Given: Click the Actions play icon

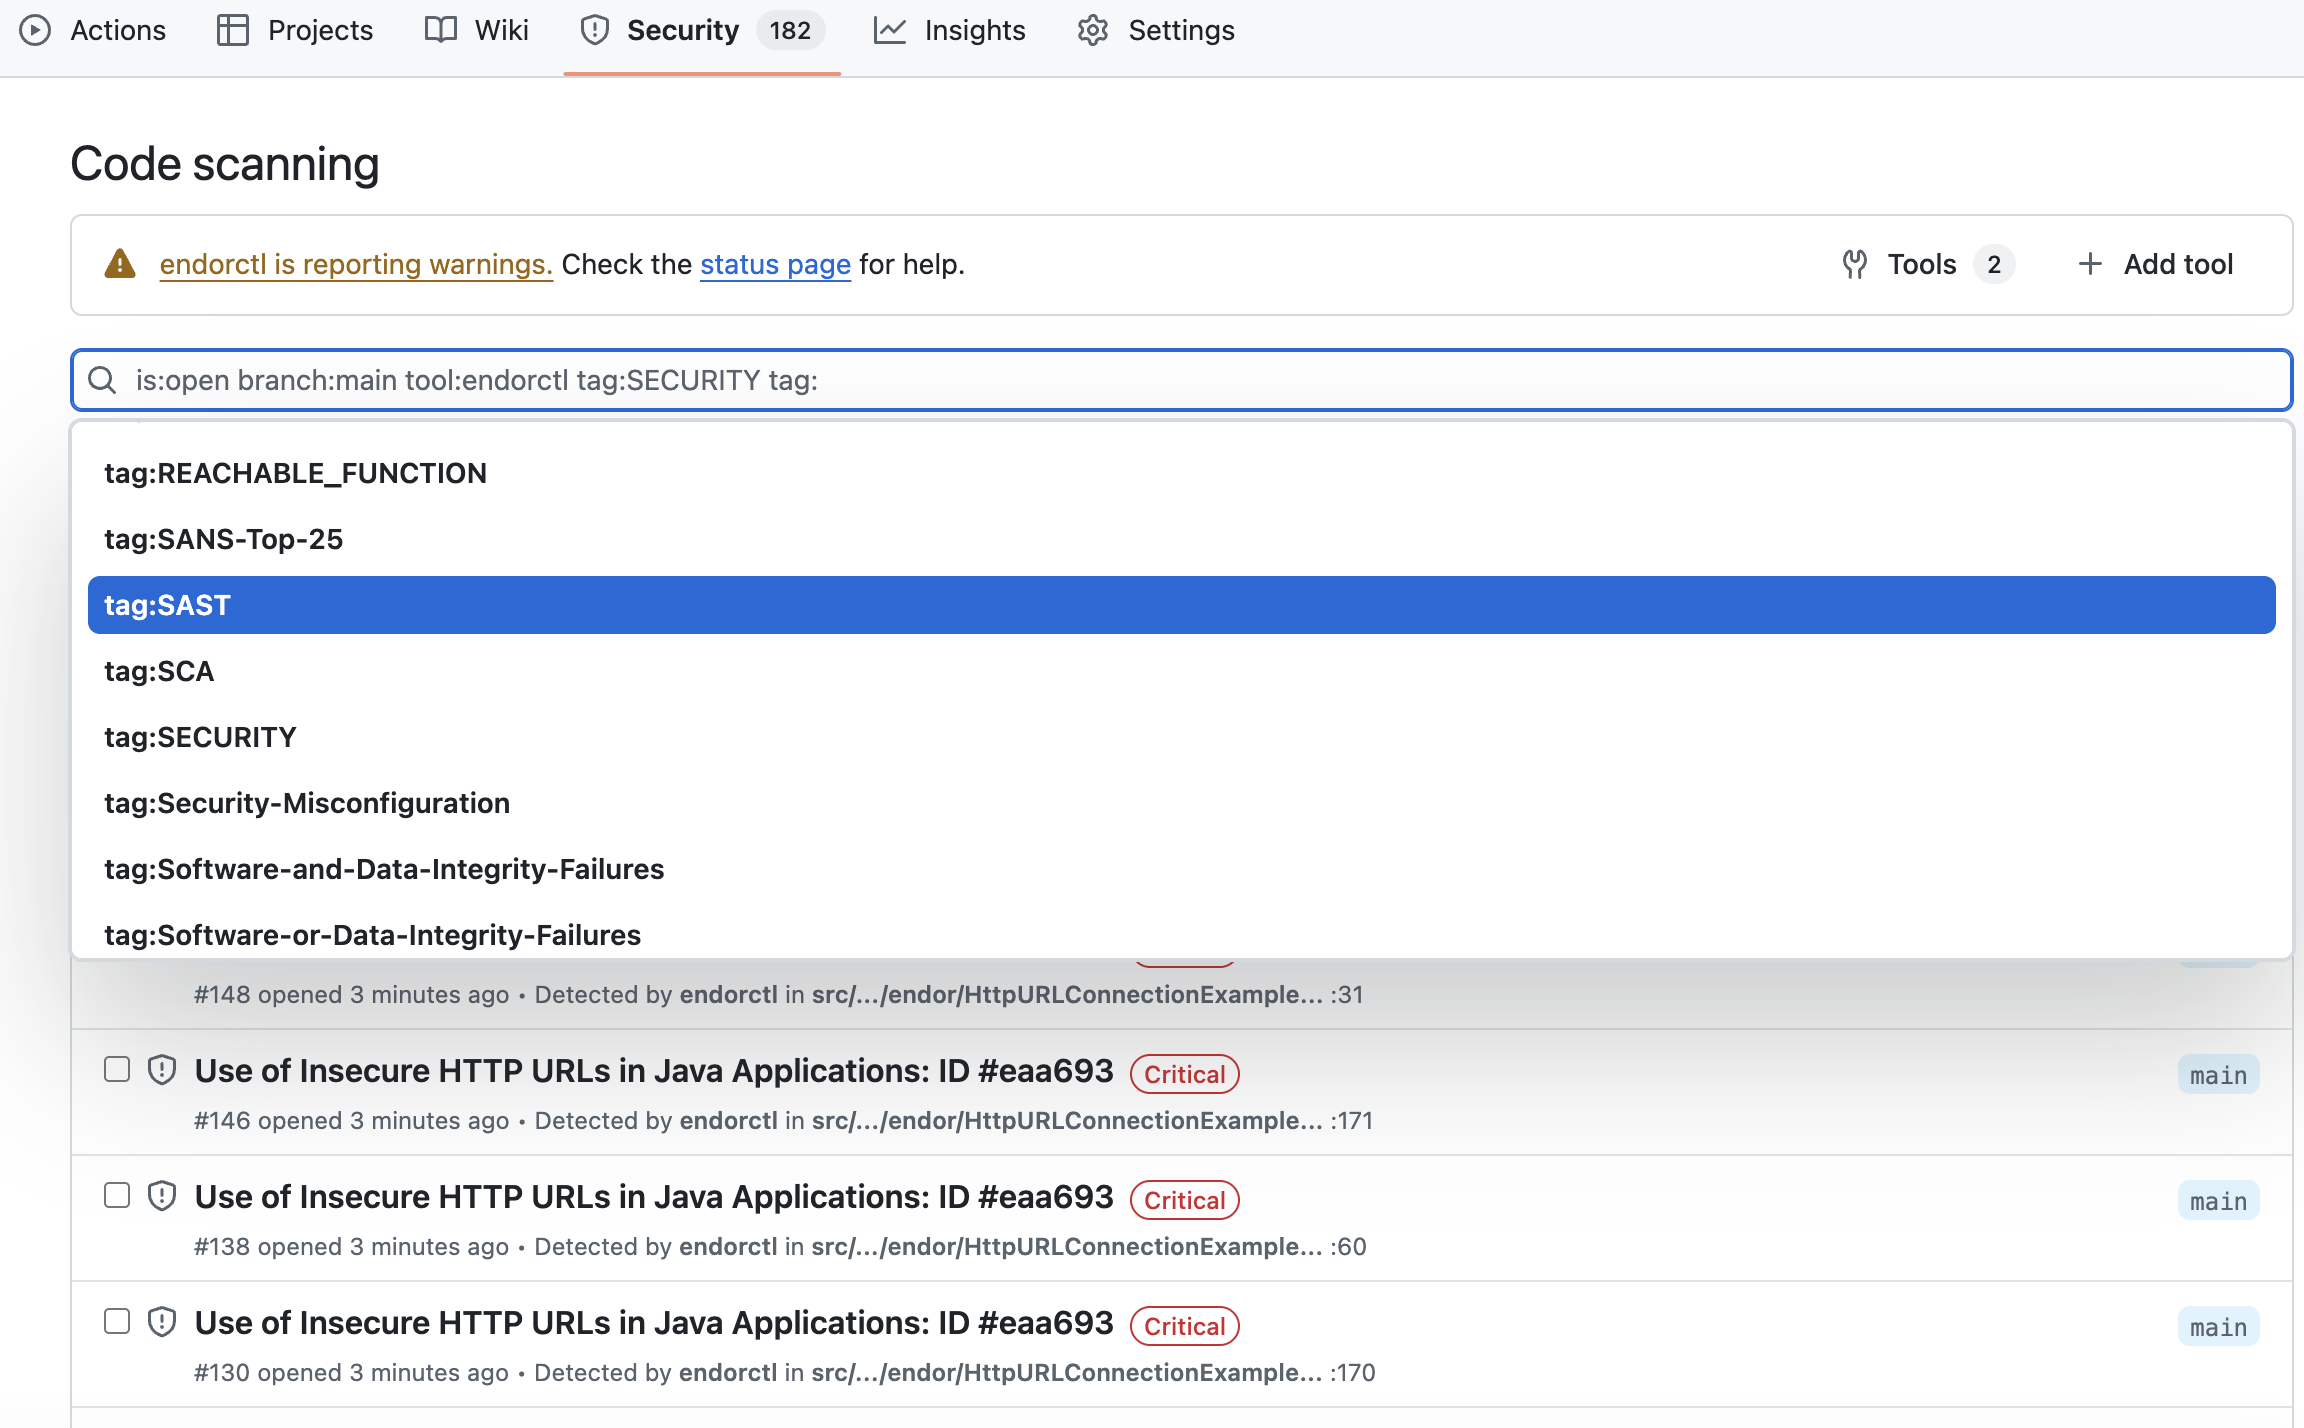Looking at the screenshot, I should [35, 30].
